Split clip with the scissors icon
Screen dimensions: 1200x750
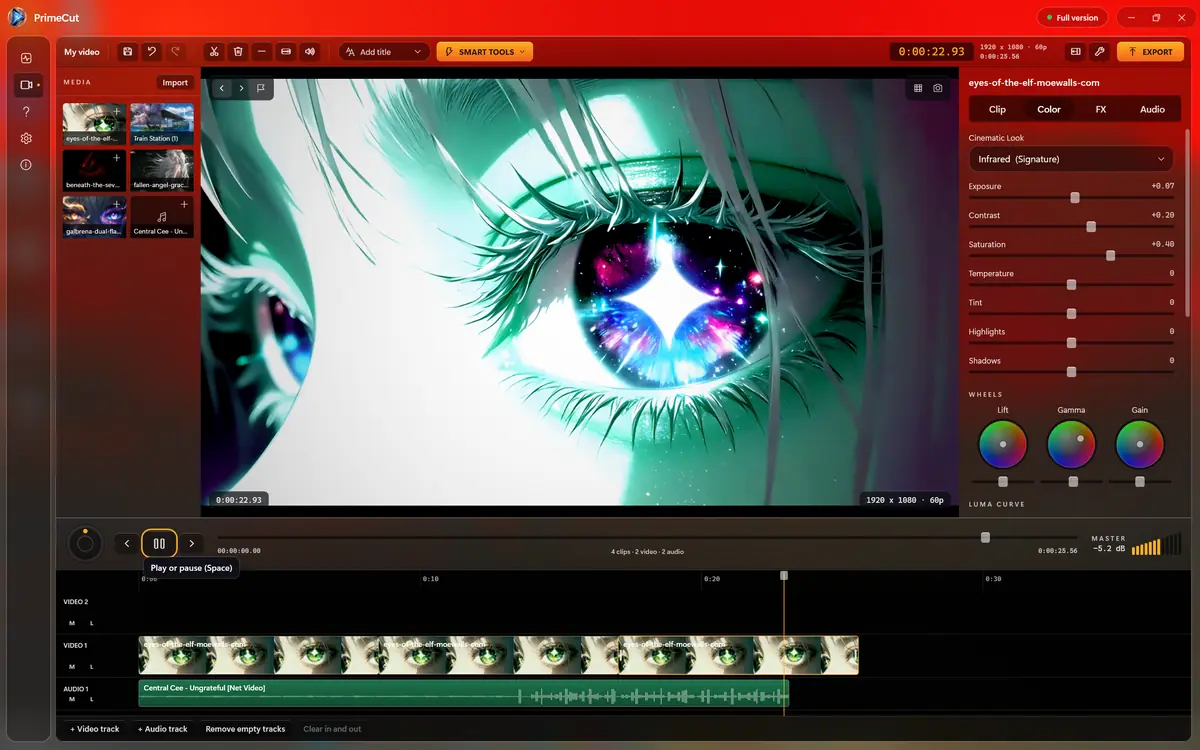[214, 52]
